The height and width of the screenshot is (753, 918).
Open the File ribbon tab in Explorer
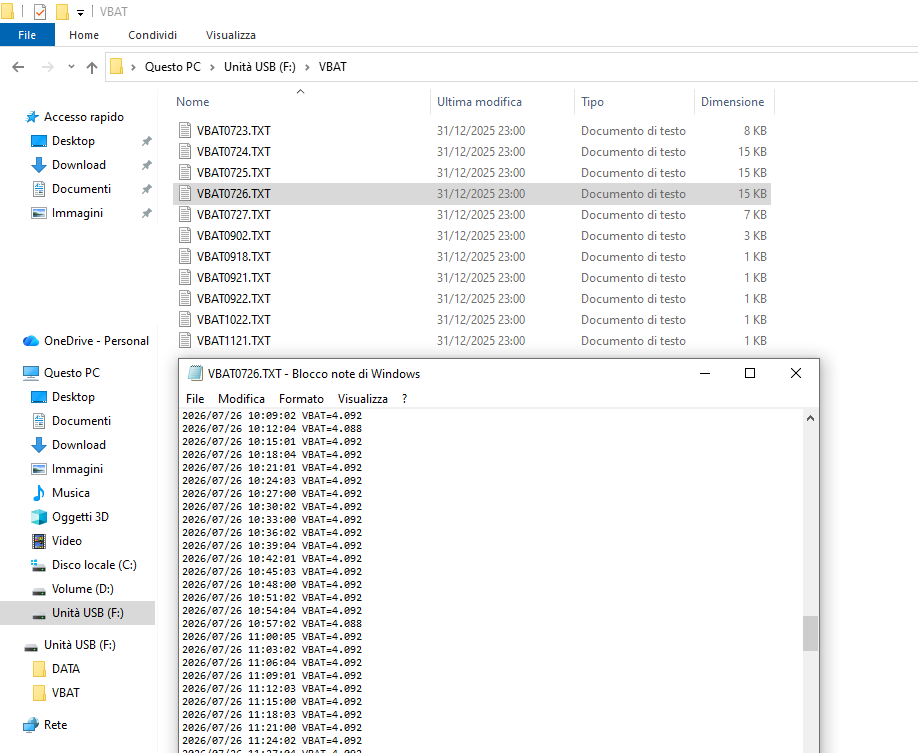tap(27, 35)
